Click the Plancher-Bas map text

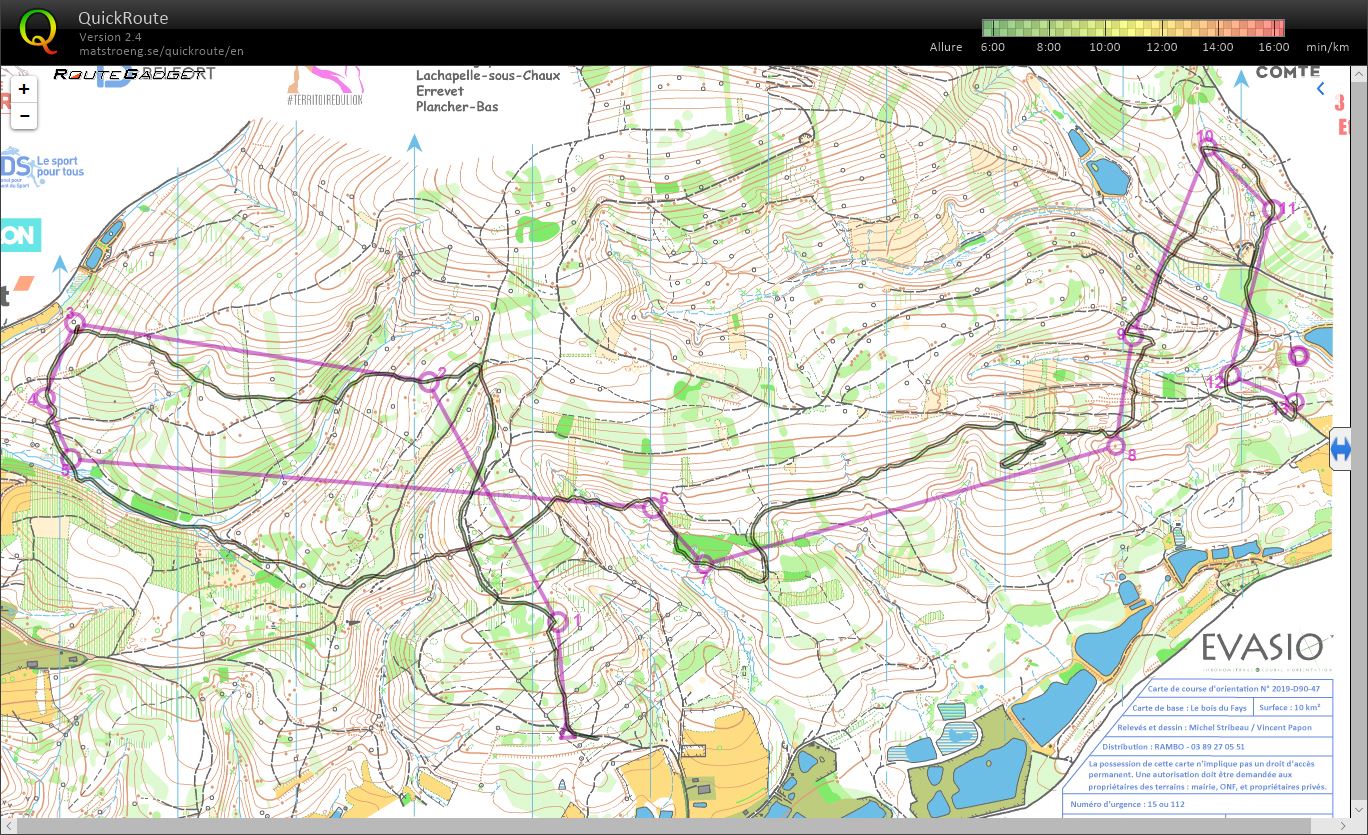click(x=457, y=106)
